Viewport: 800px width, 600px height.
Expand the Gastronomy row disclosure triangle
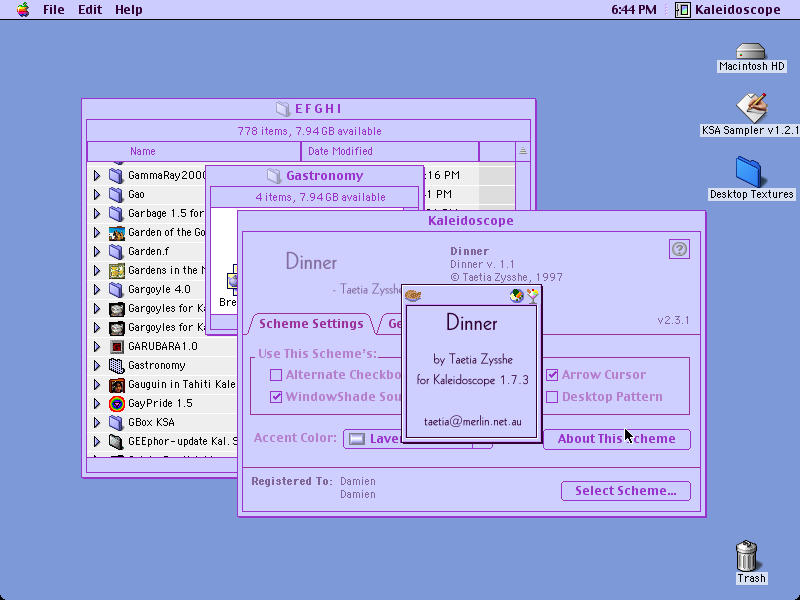96,365
